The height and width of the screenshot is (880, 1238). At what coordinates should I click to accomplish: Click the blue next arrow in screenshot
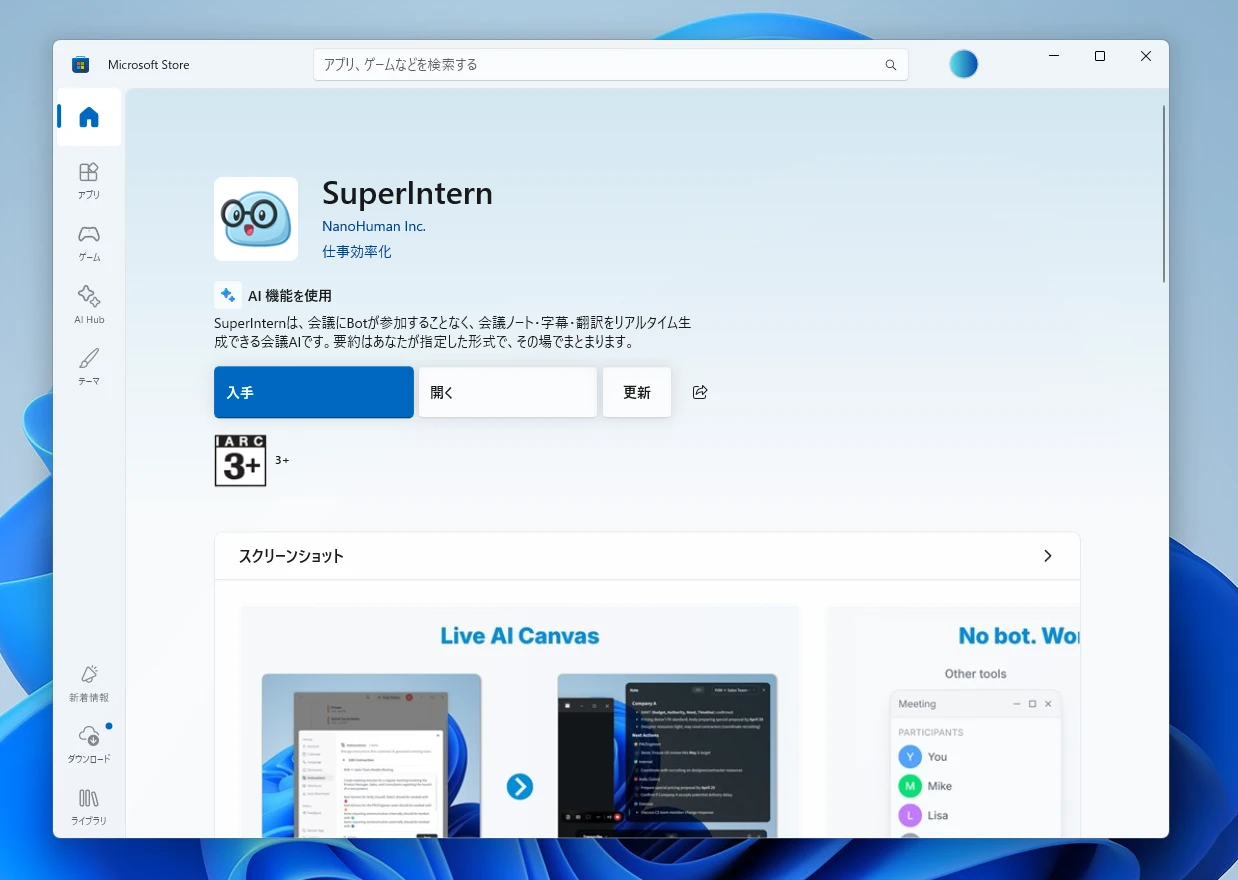click(519, 787)
